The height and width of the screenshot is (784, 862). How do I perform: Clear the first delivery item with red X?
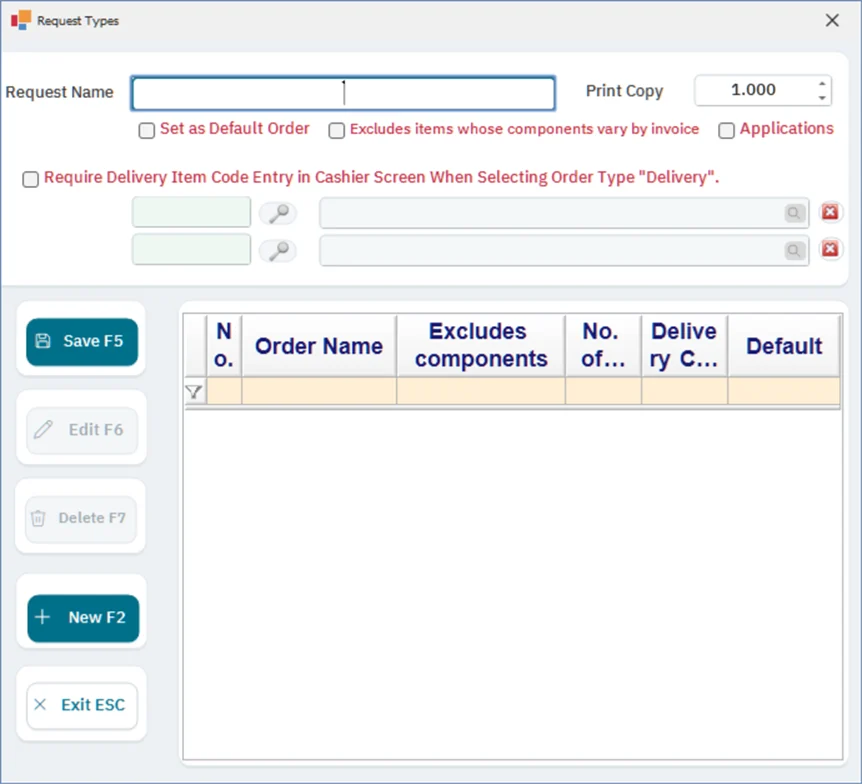(830, 212)
